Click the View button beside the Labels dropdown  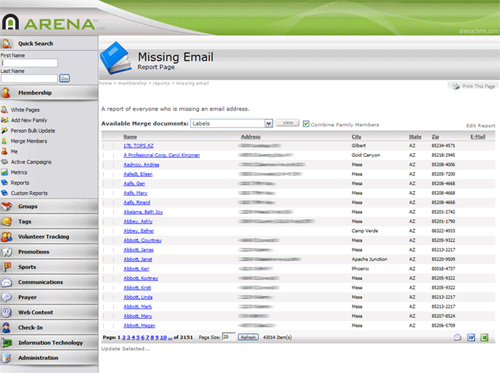pyautogui.click(x=288, y=123)
